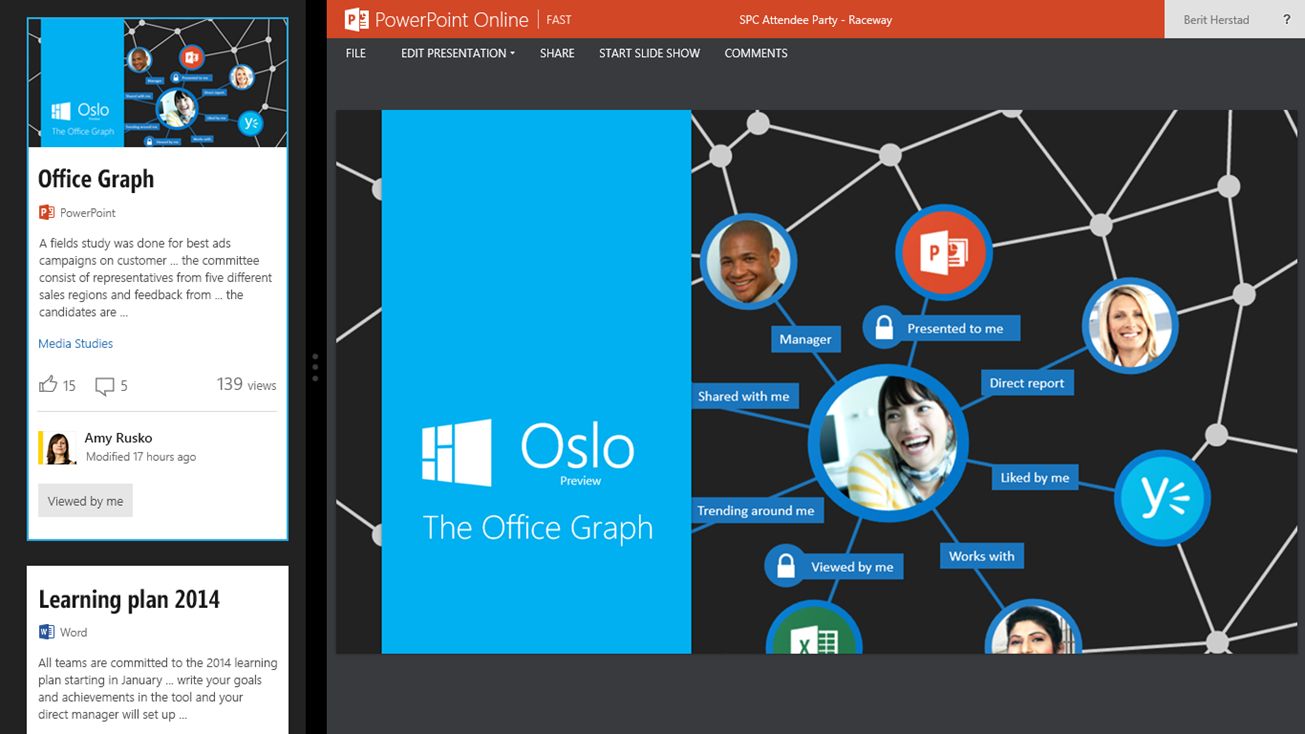The width and height of the screenshot is (1305, 734).
Task: Expand the EDIT PRESENTATION dropdown
Action: pos(458,53)
